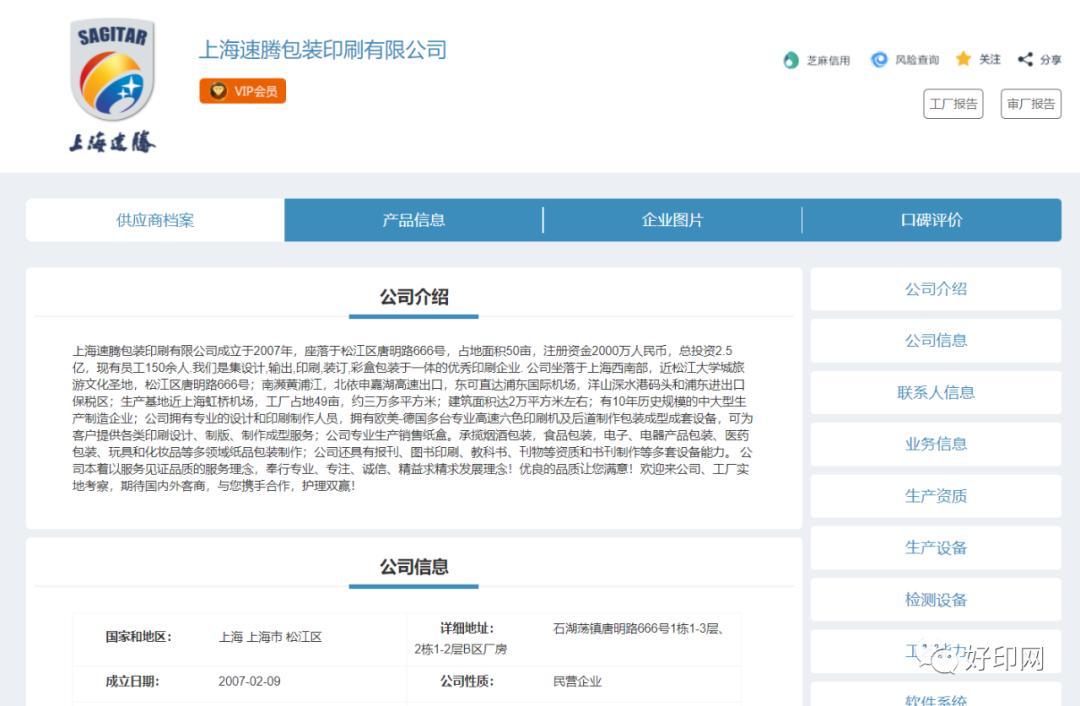Select the 供应商档案 tab
The image size is (1080, 706).
(155, 220)
